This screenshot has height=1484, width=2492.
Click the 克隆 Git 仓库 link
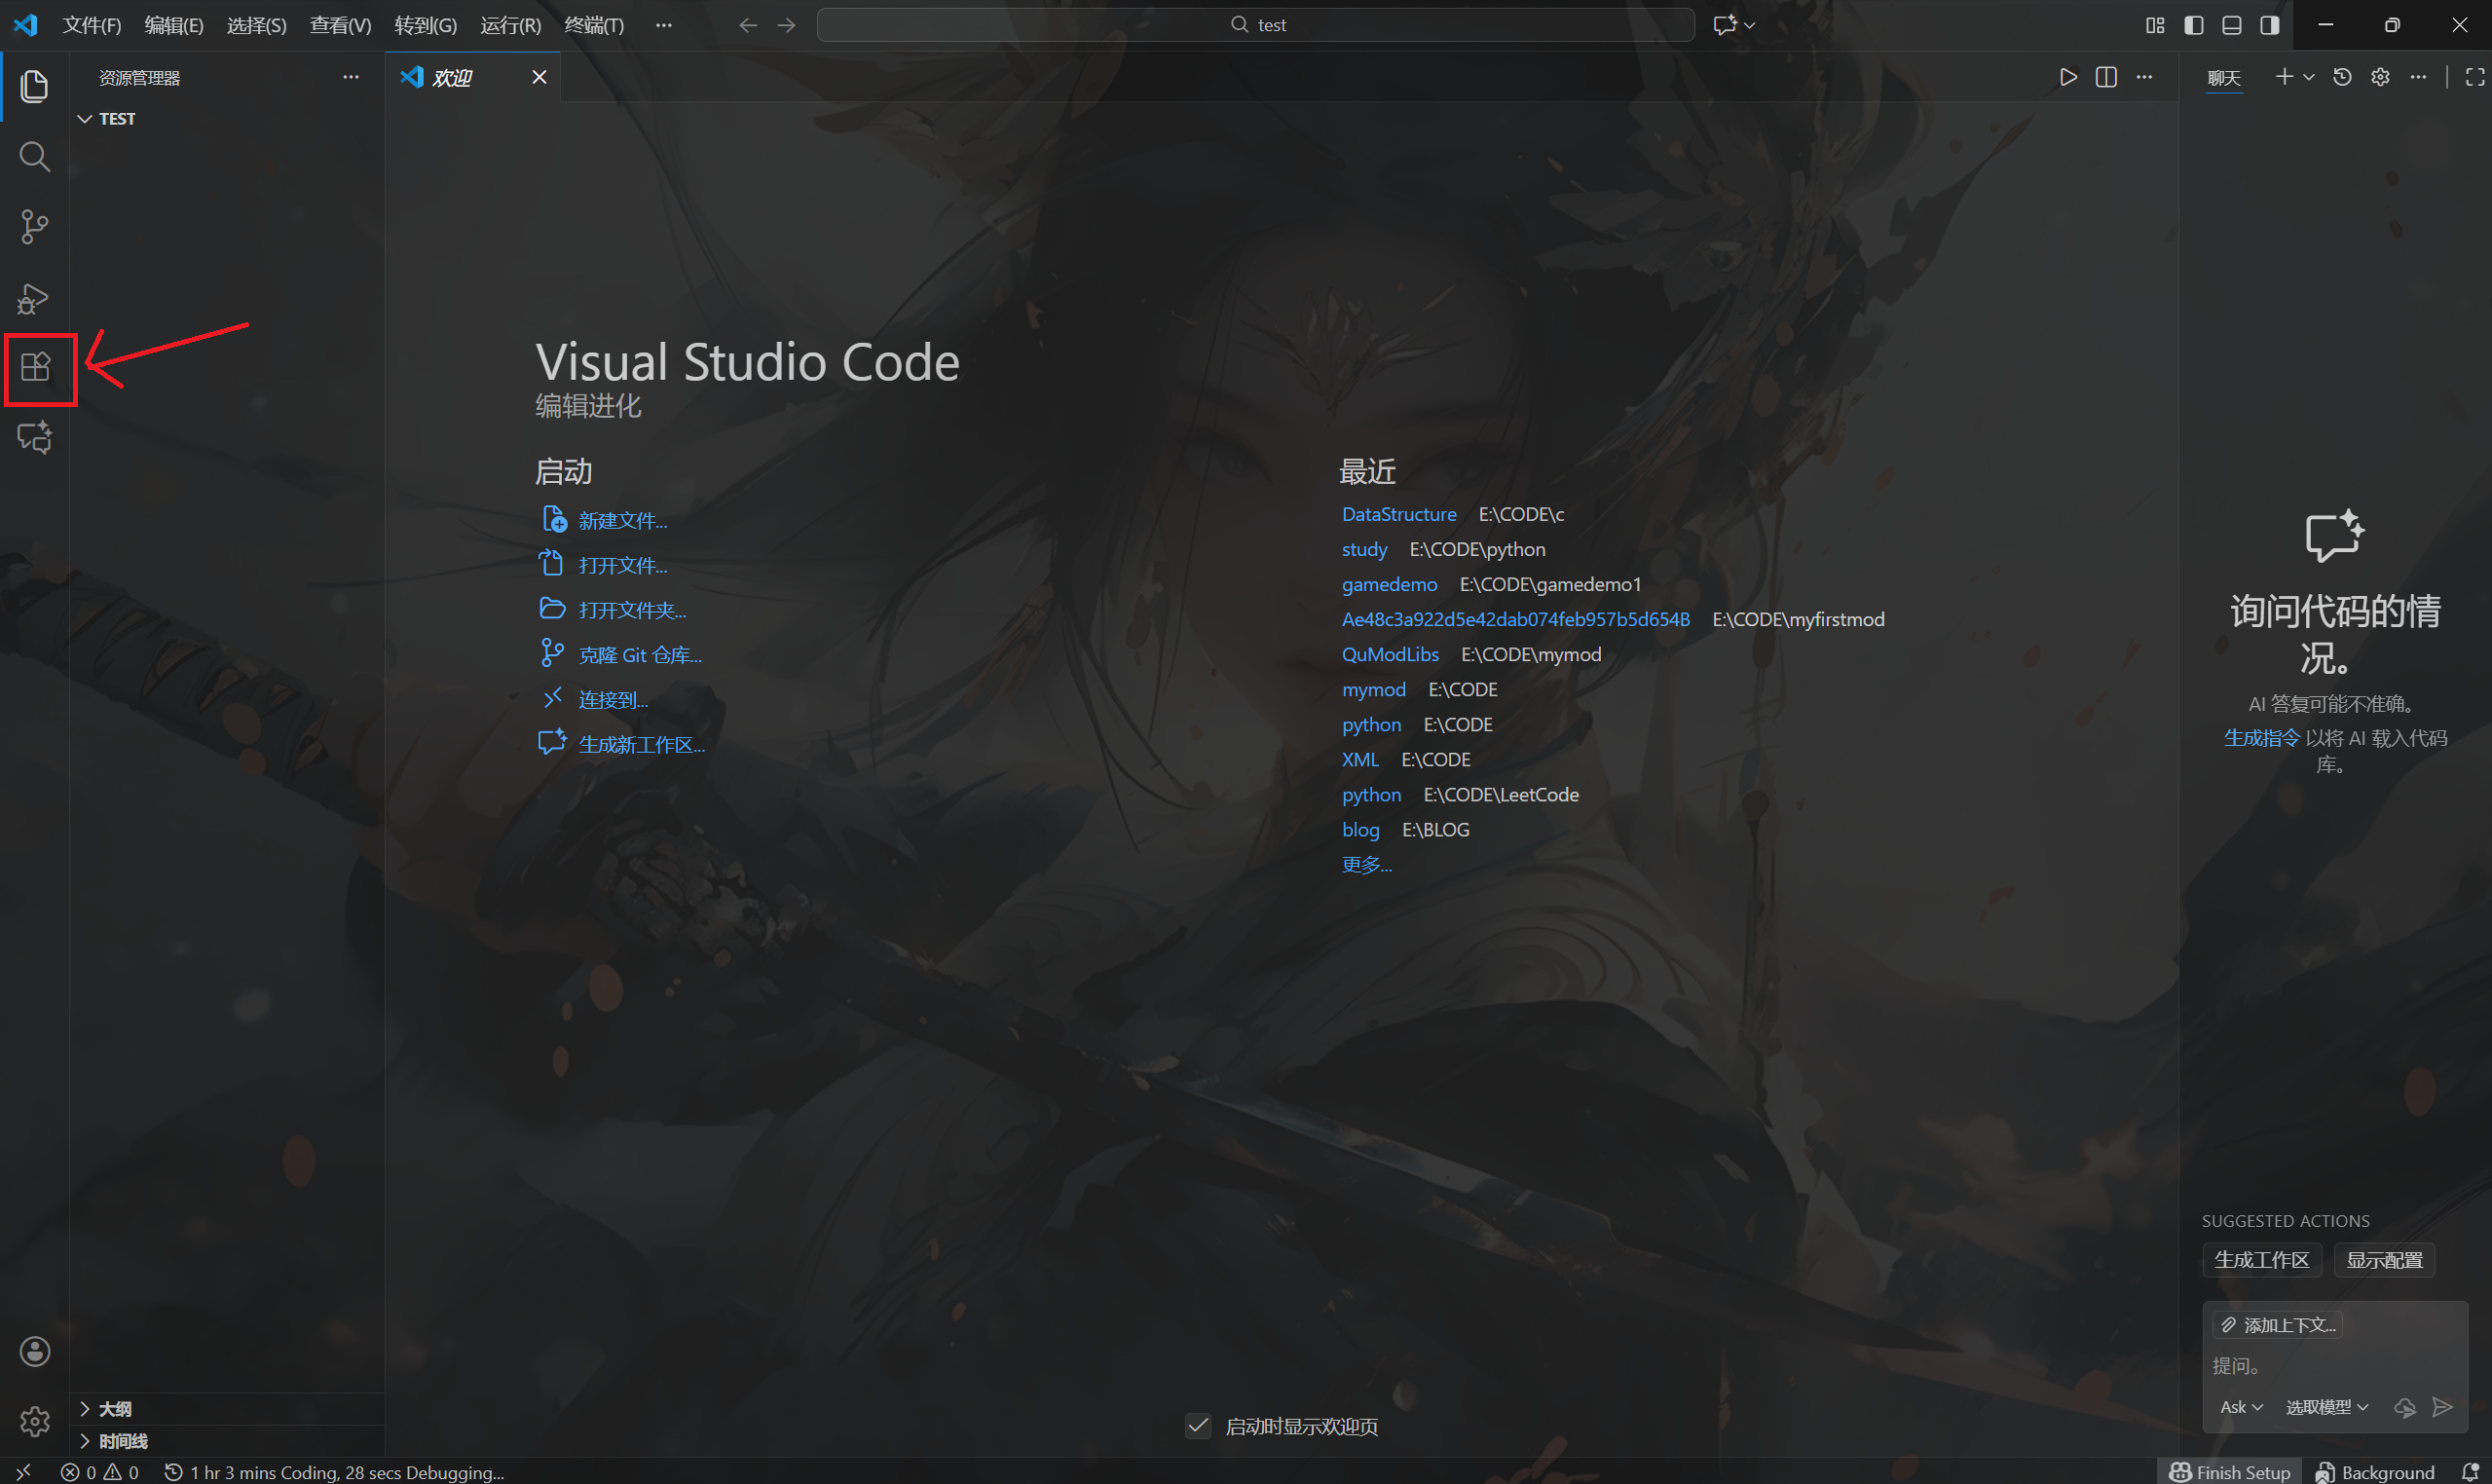(x=639, y=654)
